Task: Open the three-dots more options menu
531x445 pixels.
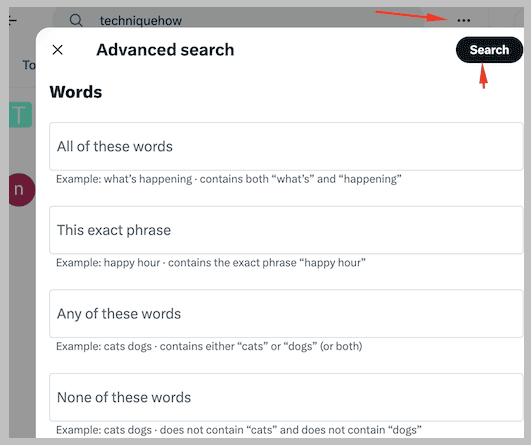Action: click(463, 20)
